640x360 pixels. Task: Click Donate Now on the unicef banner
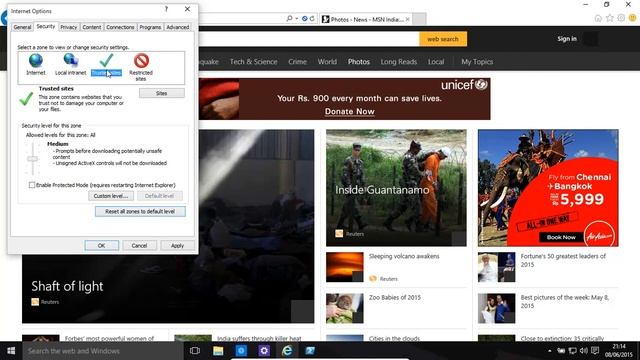350,111
